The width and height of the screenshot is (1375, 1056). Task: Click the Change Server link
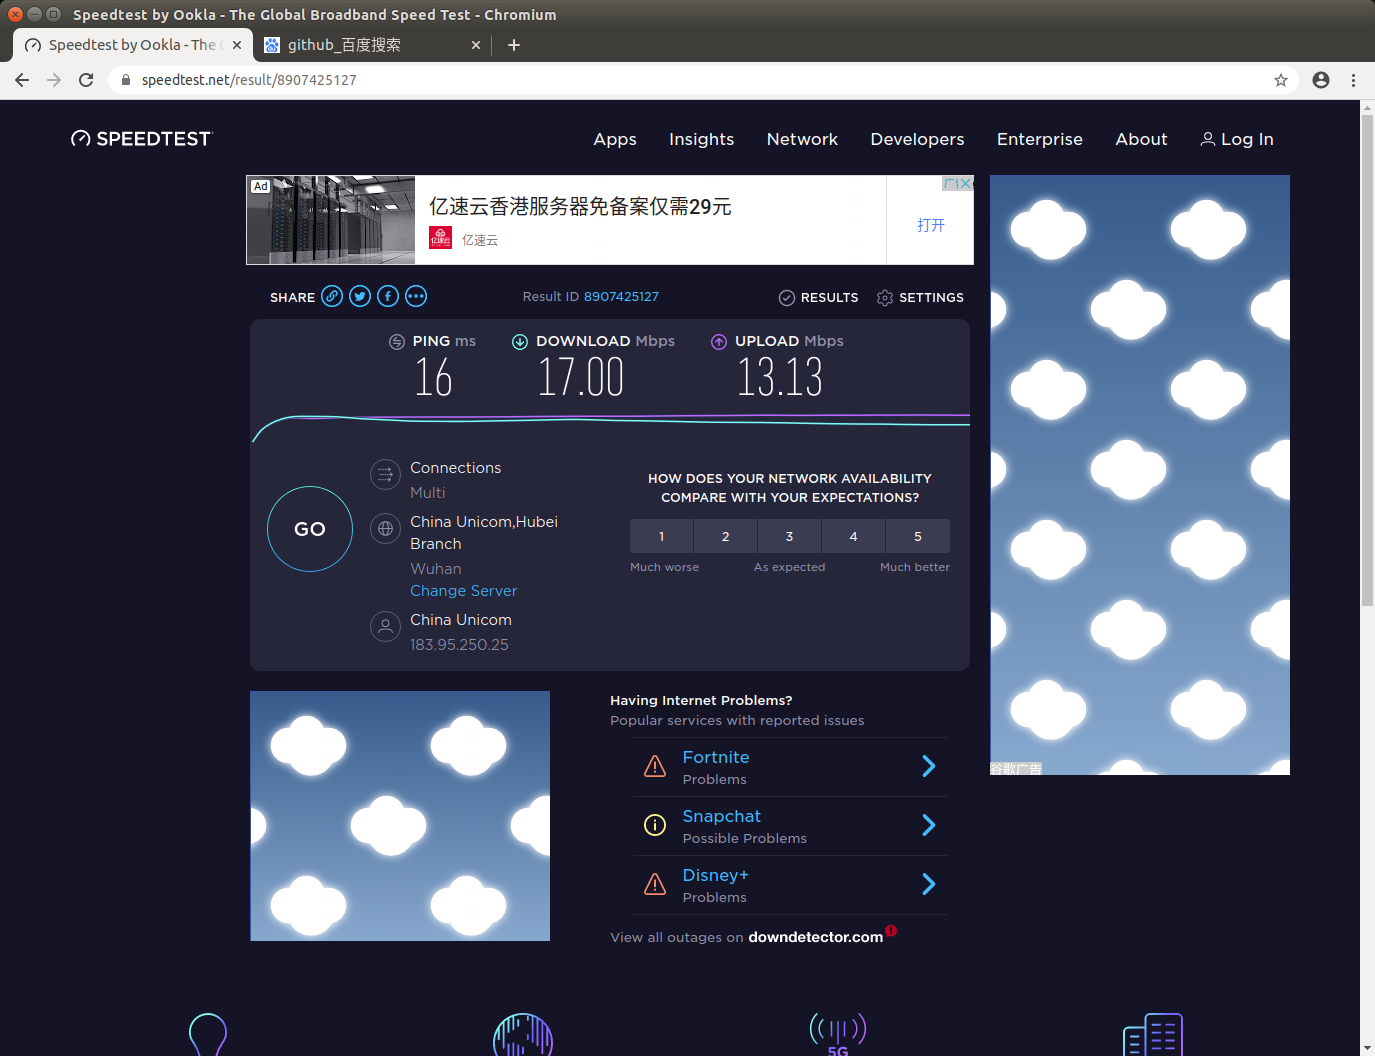click(x=463, y=590)
